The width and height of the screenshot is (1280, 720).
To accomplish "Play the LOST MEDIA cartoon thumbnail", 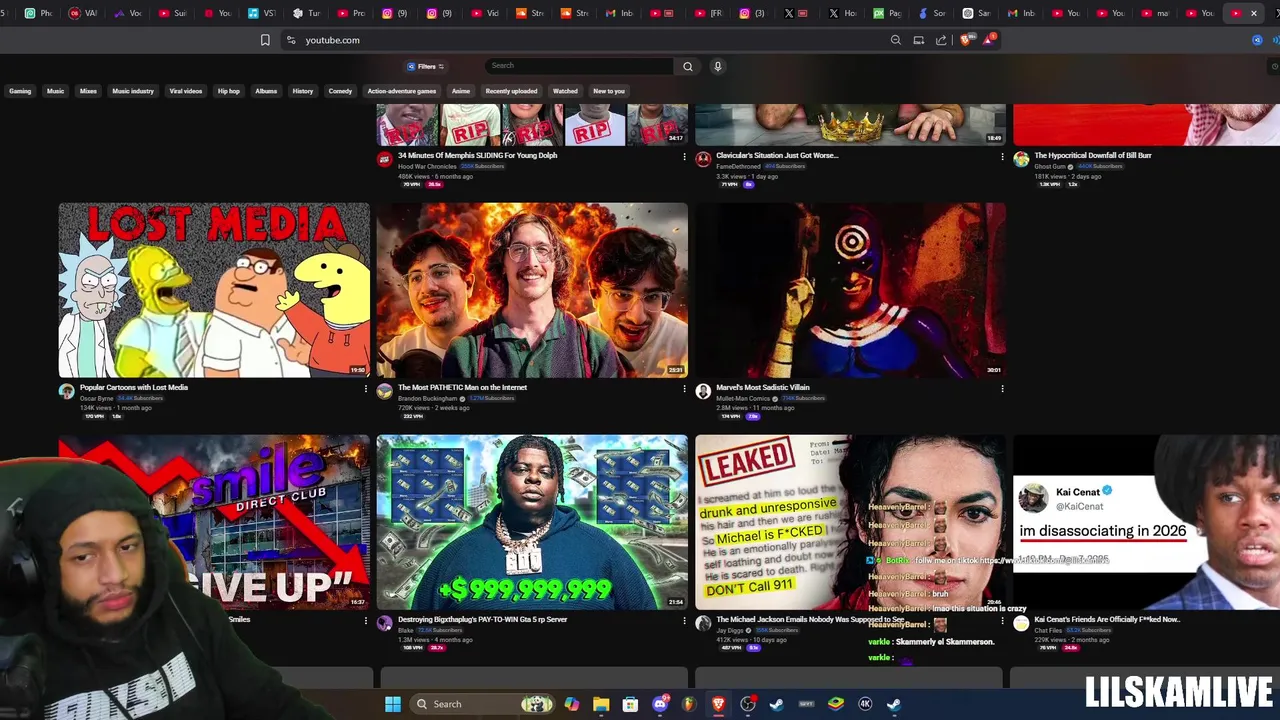I will 214,290.
